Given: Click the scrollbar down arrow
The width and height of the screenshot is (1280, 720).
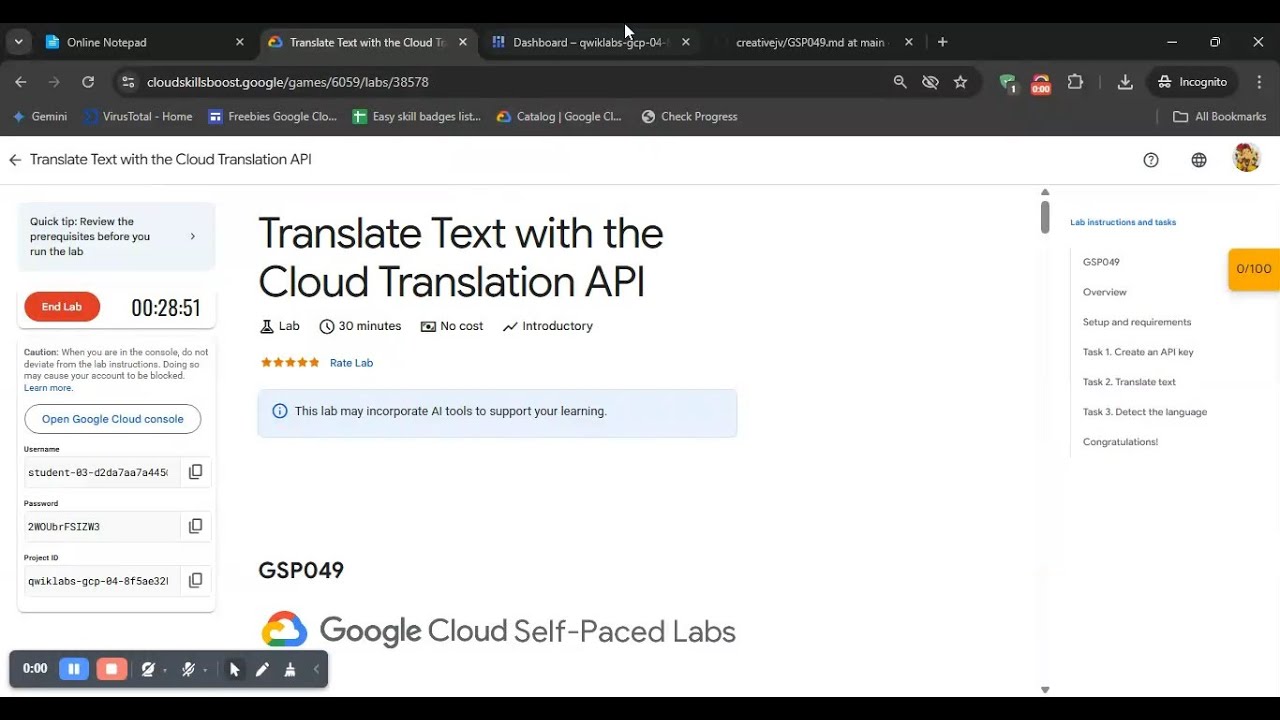Looking at the screenshot, I should [1045, 690].
